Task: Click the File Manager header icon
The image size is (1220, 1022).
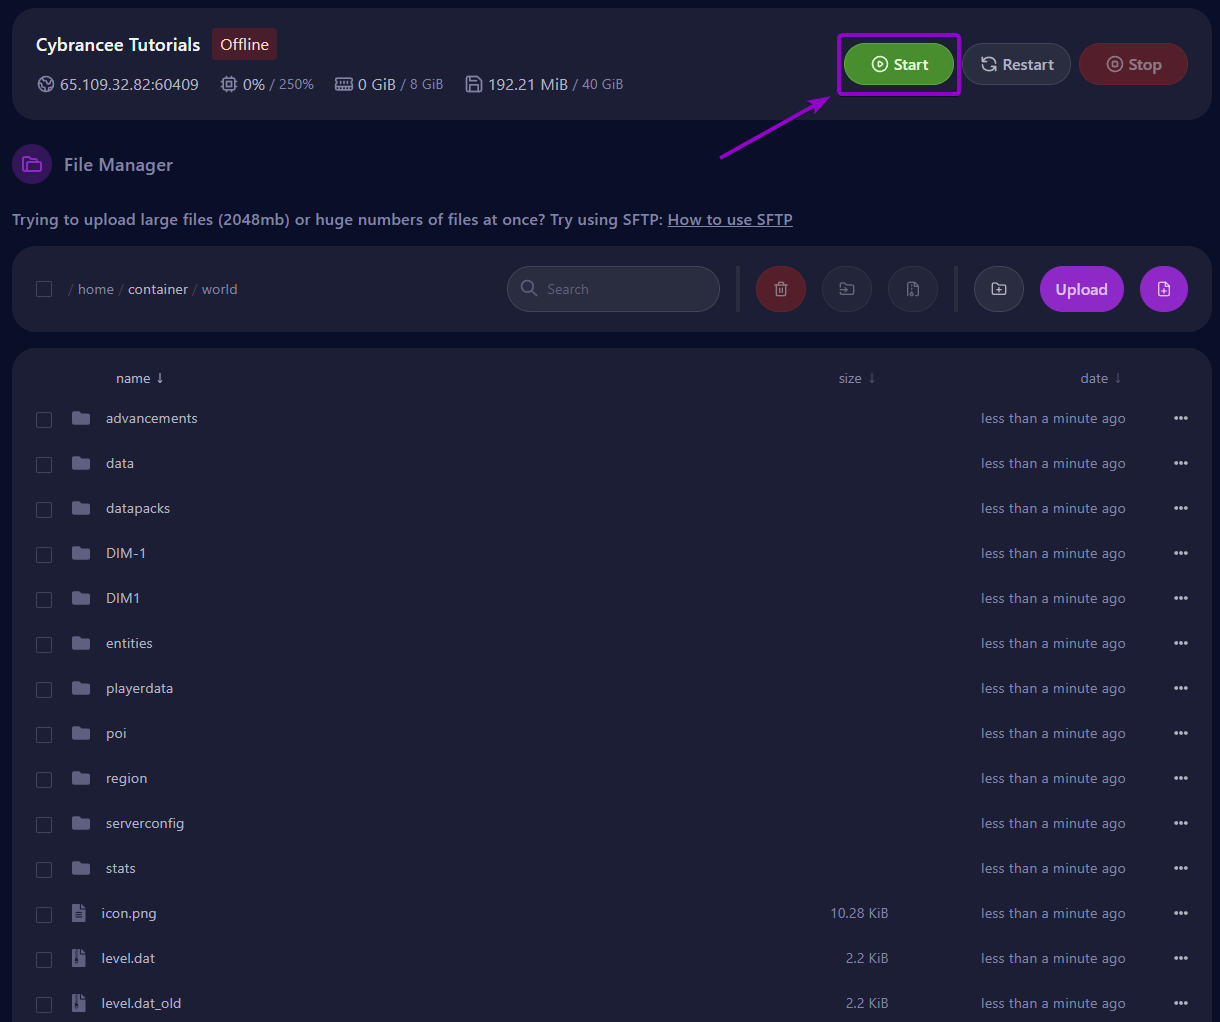Action: coord(32,164)
